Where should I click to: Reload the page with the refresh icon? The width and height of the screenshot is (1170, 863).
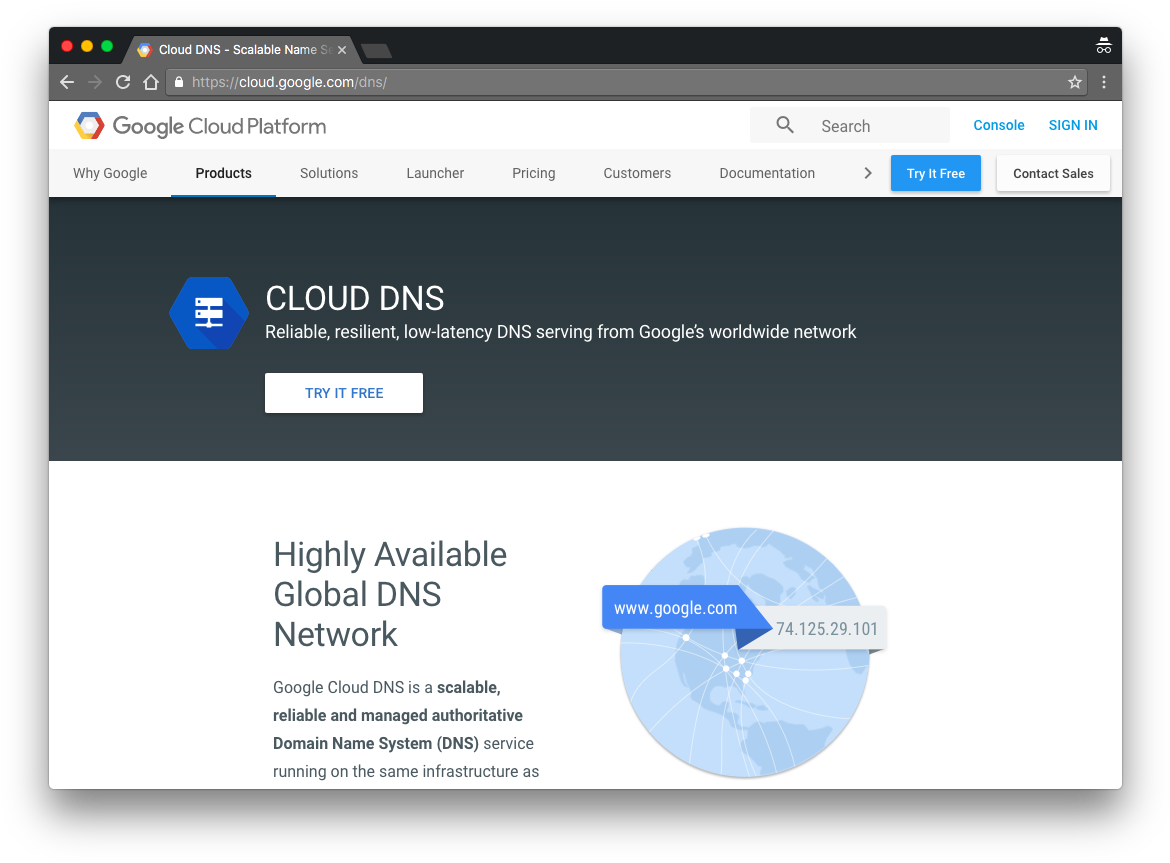click(x=123, y=83)
